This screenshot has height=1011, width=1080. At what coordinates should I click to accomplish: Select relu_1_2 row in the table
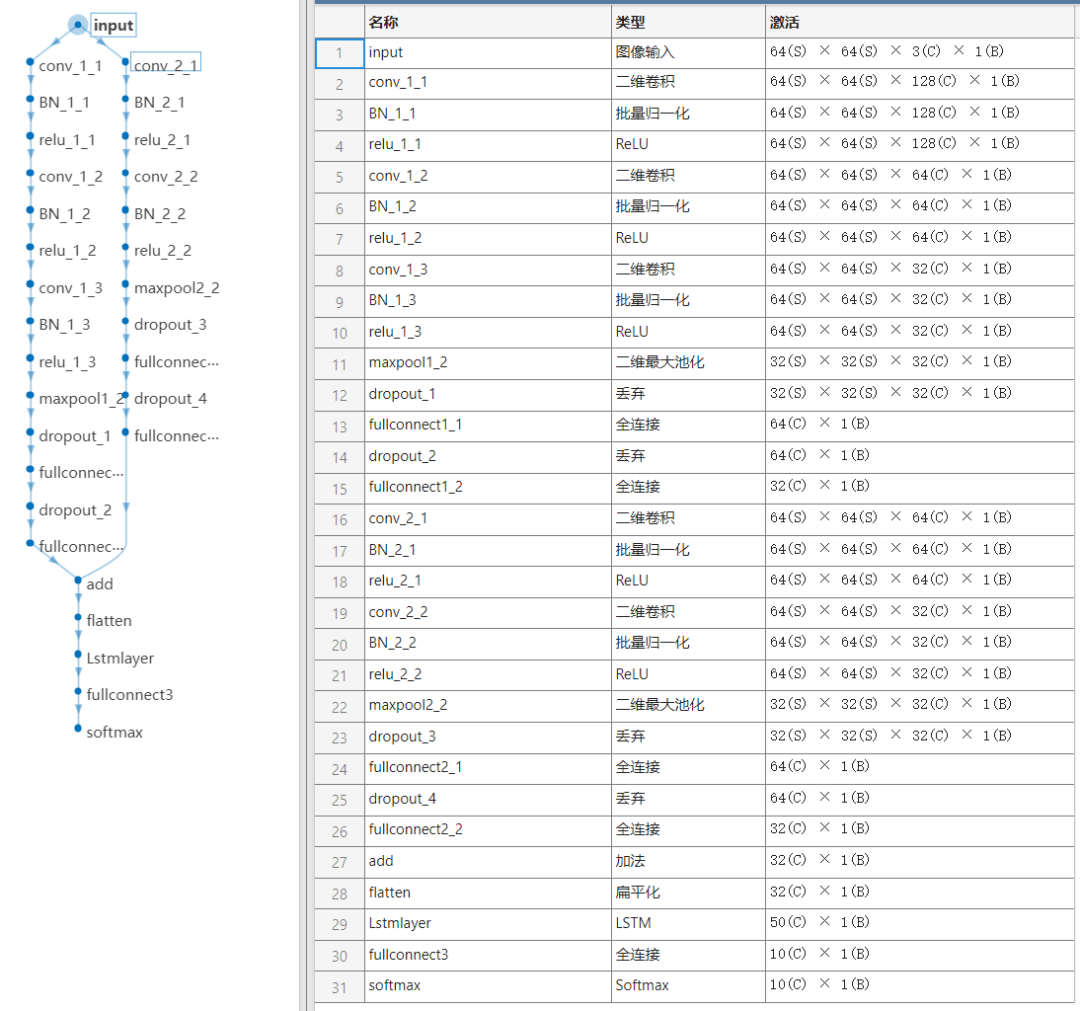pos(694,238)
